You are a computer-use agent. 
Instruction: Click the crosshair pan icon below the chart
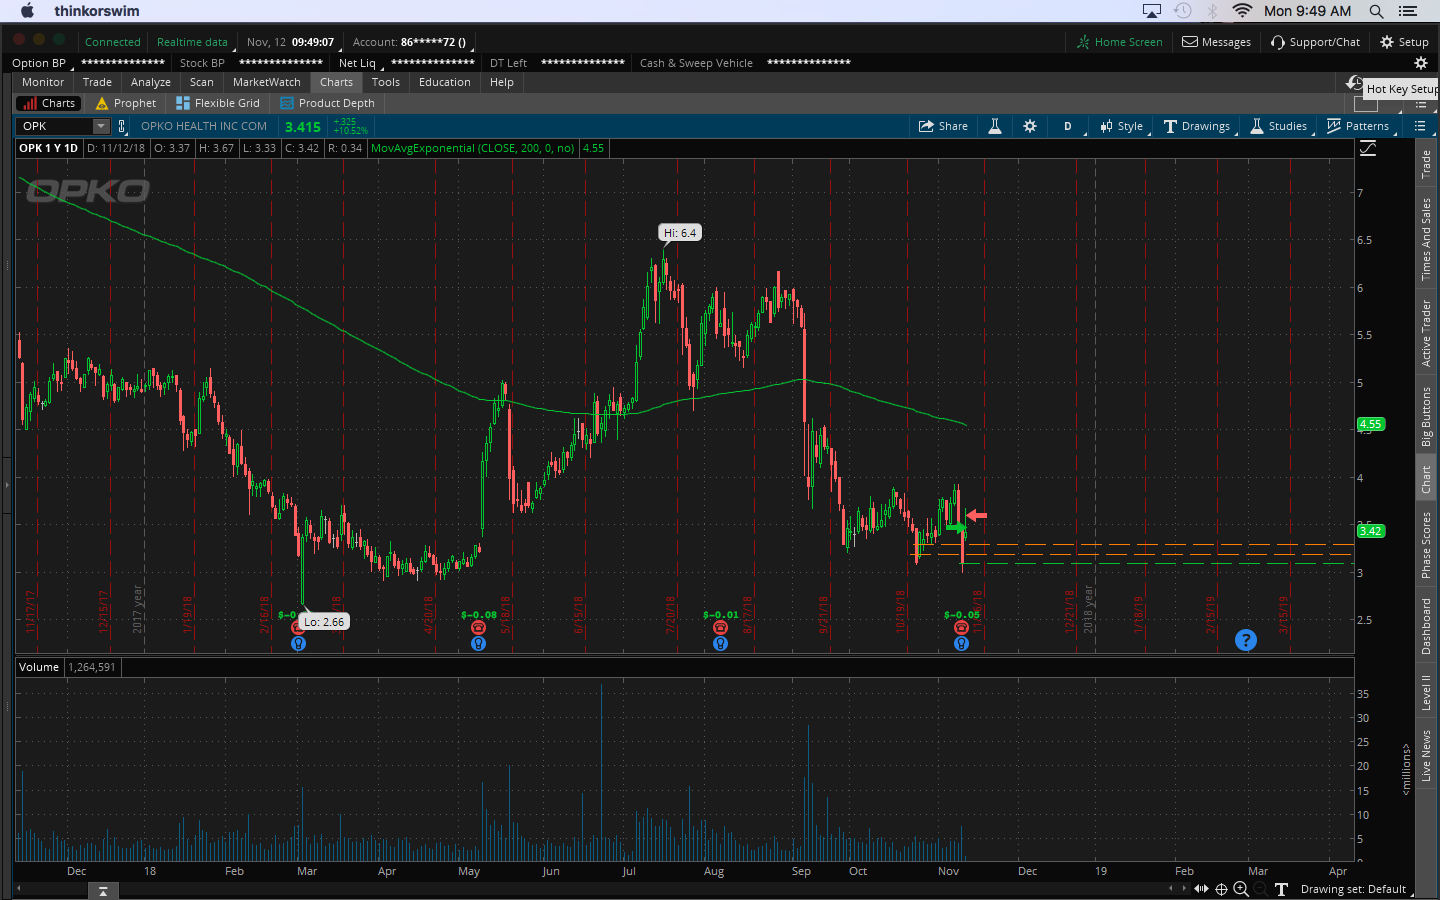(1221, 889)
